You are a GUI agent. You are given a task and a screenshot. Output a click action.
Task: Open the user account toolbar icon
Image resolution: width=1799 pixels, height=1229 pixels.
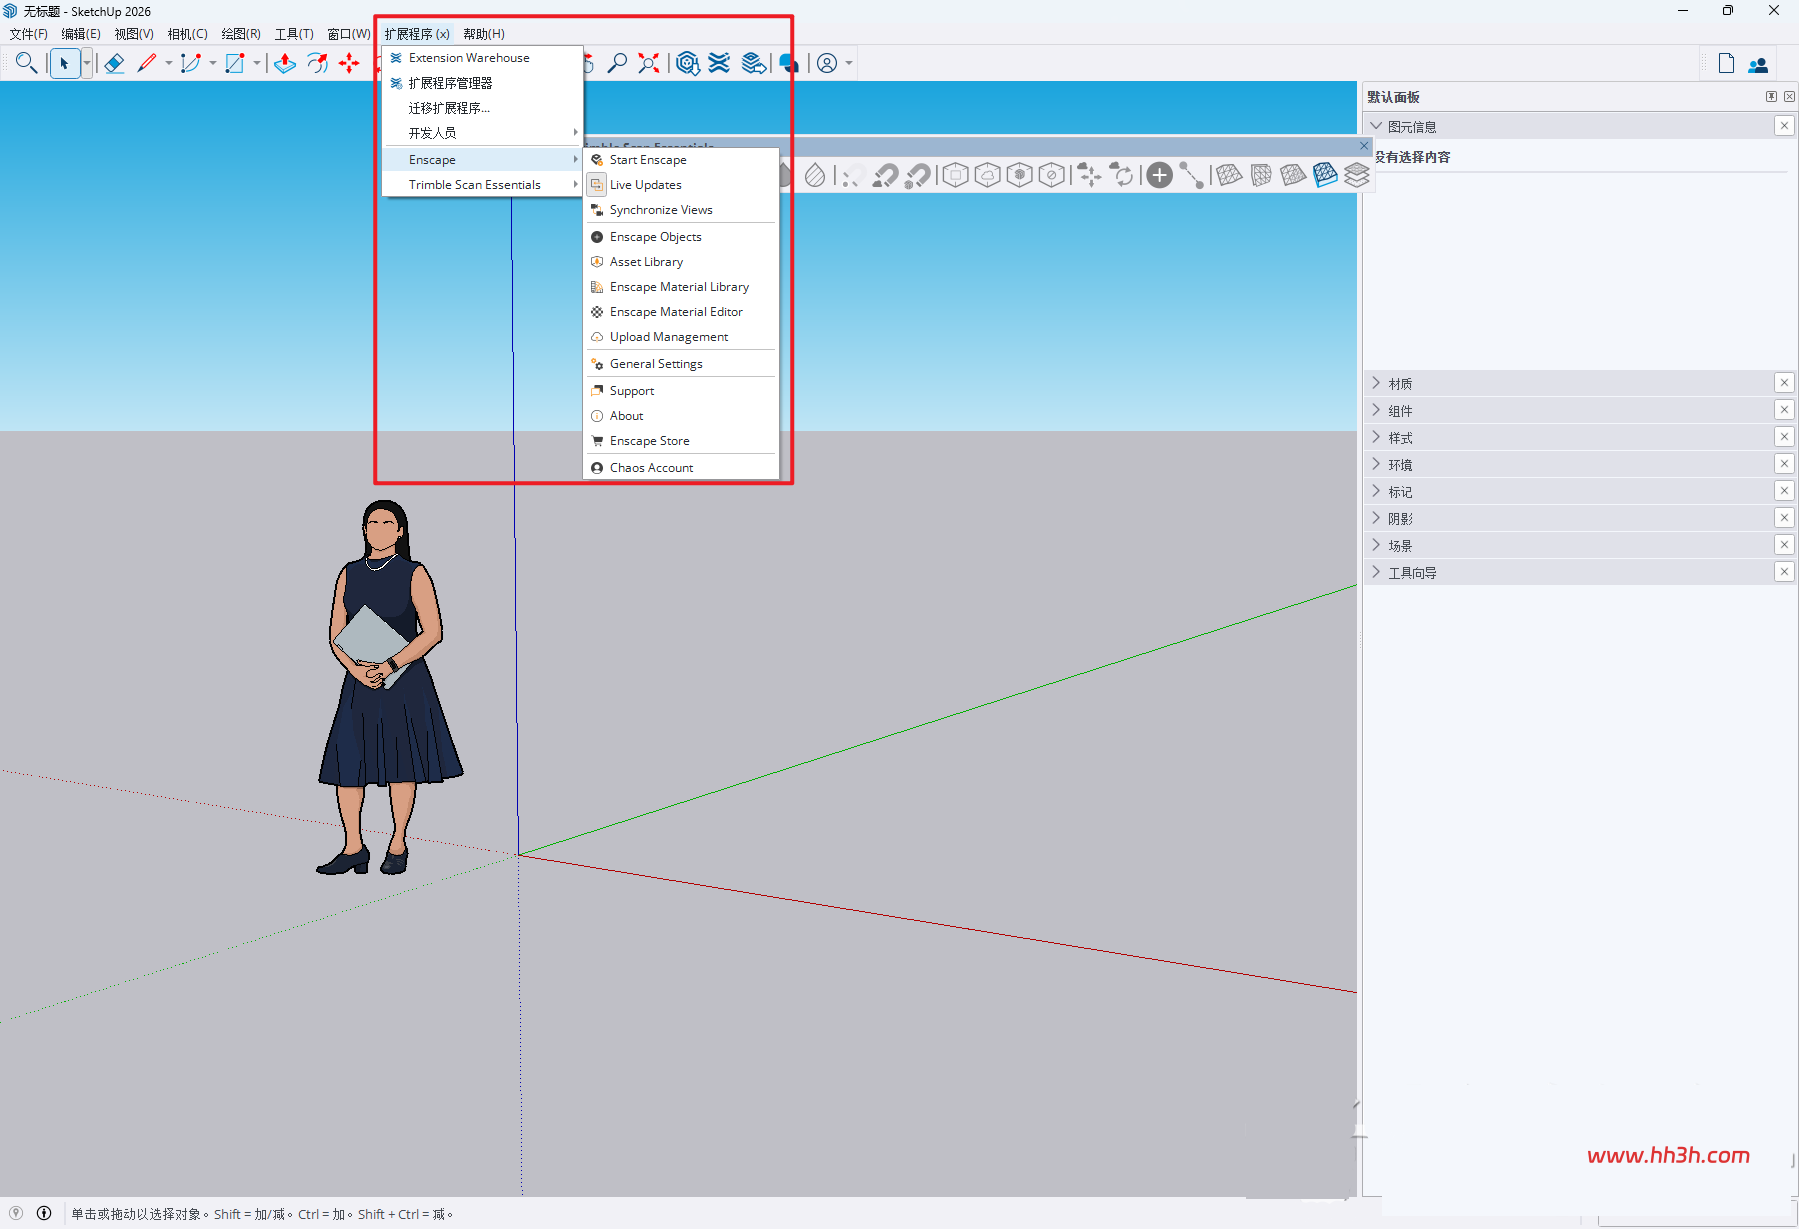827,63
